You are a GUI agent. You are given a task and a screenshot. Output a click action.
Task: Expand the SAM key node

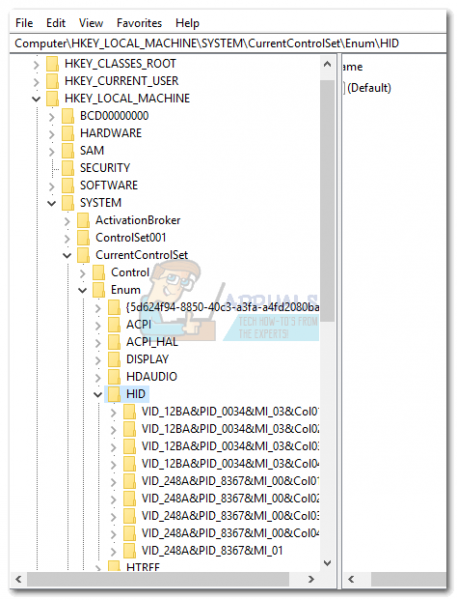point(52,152)
